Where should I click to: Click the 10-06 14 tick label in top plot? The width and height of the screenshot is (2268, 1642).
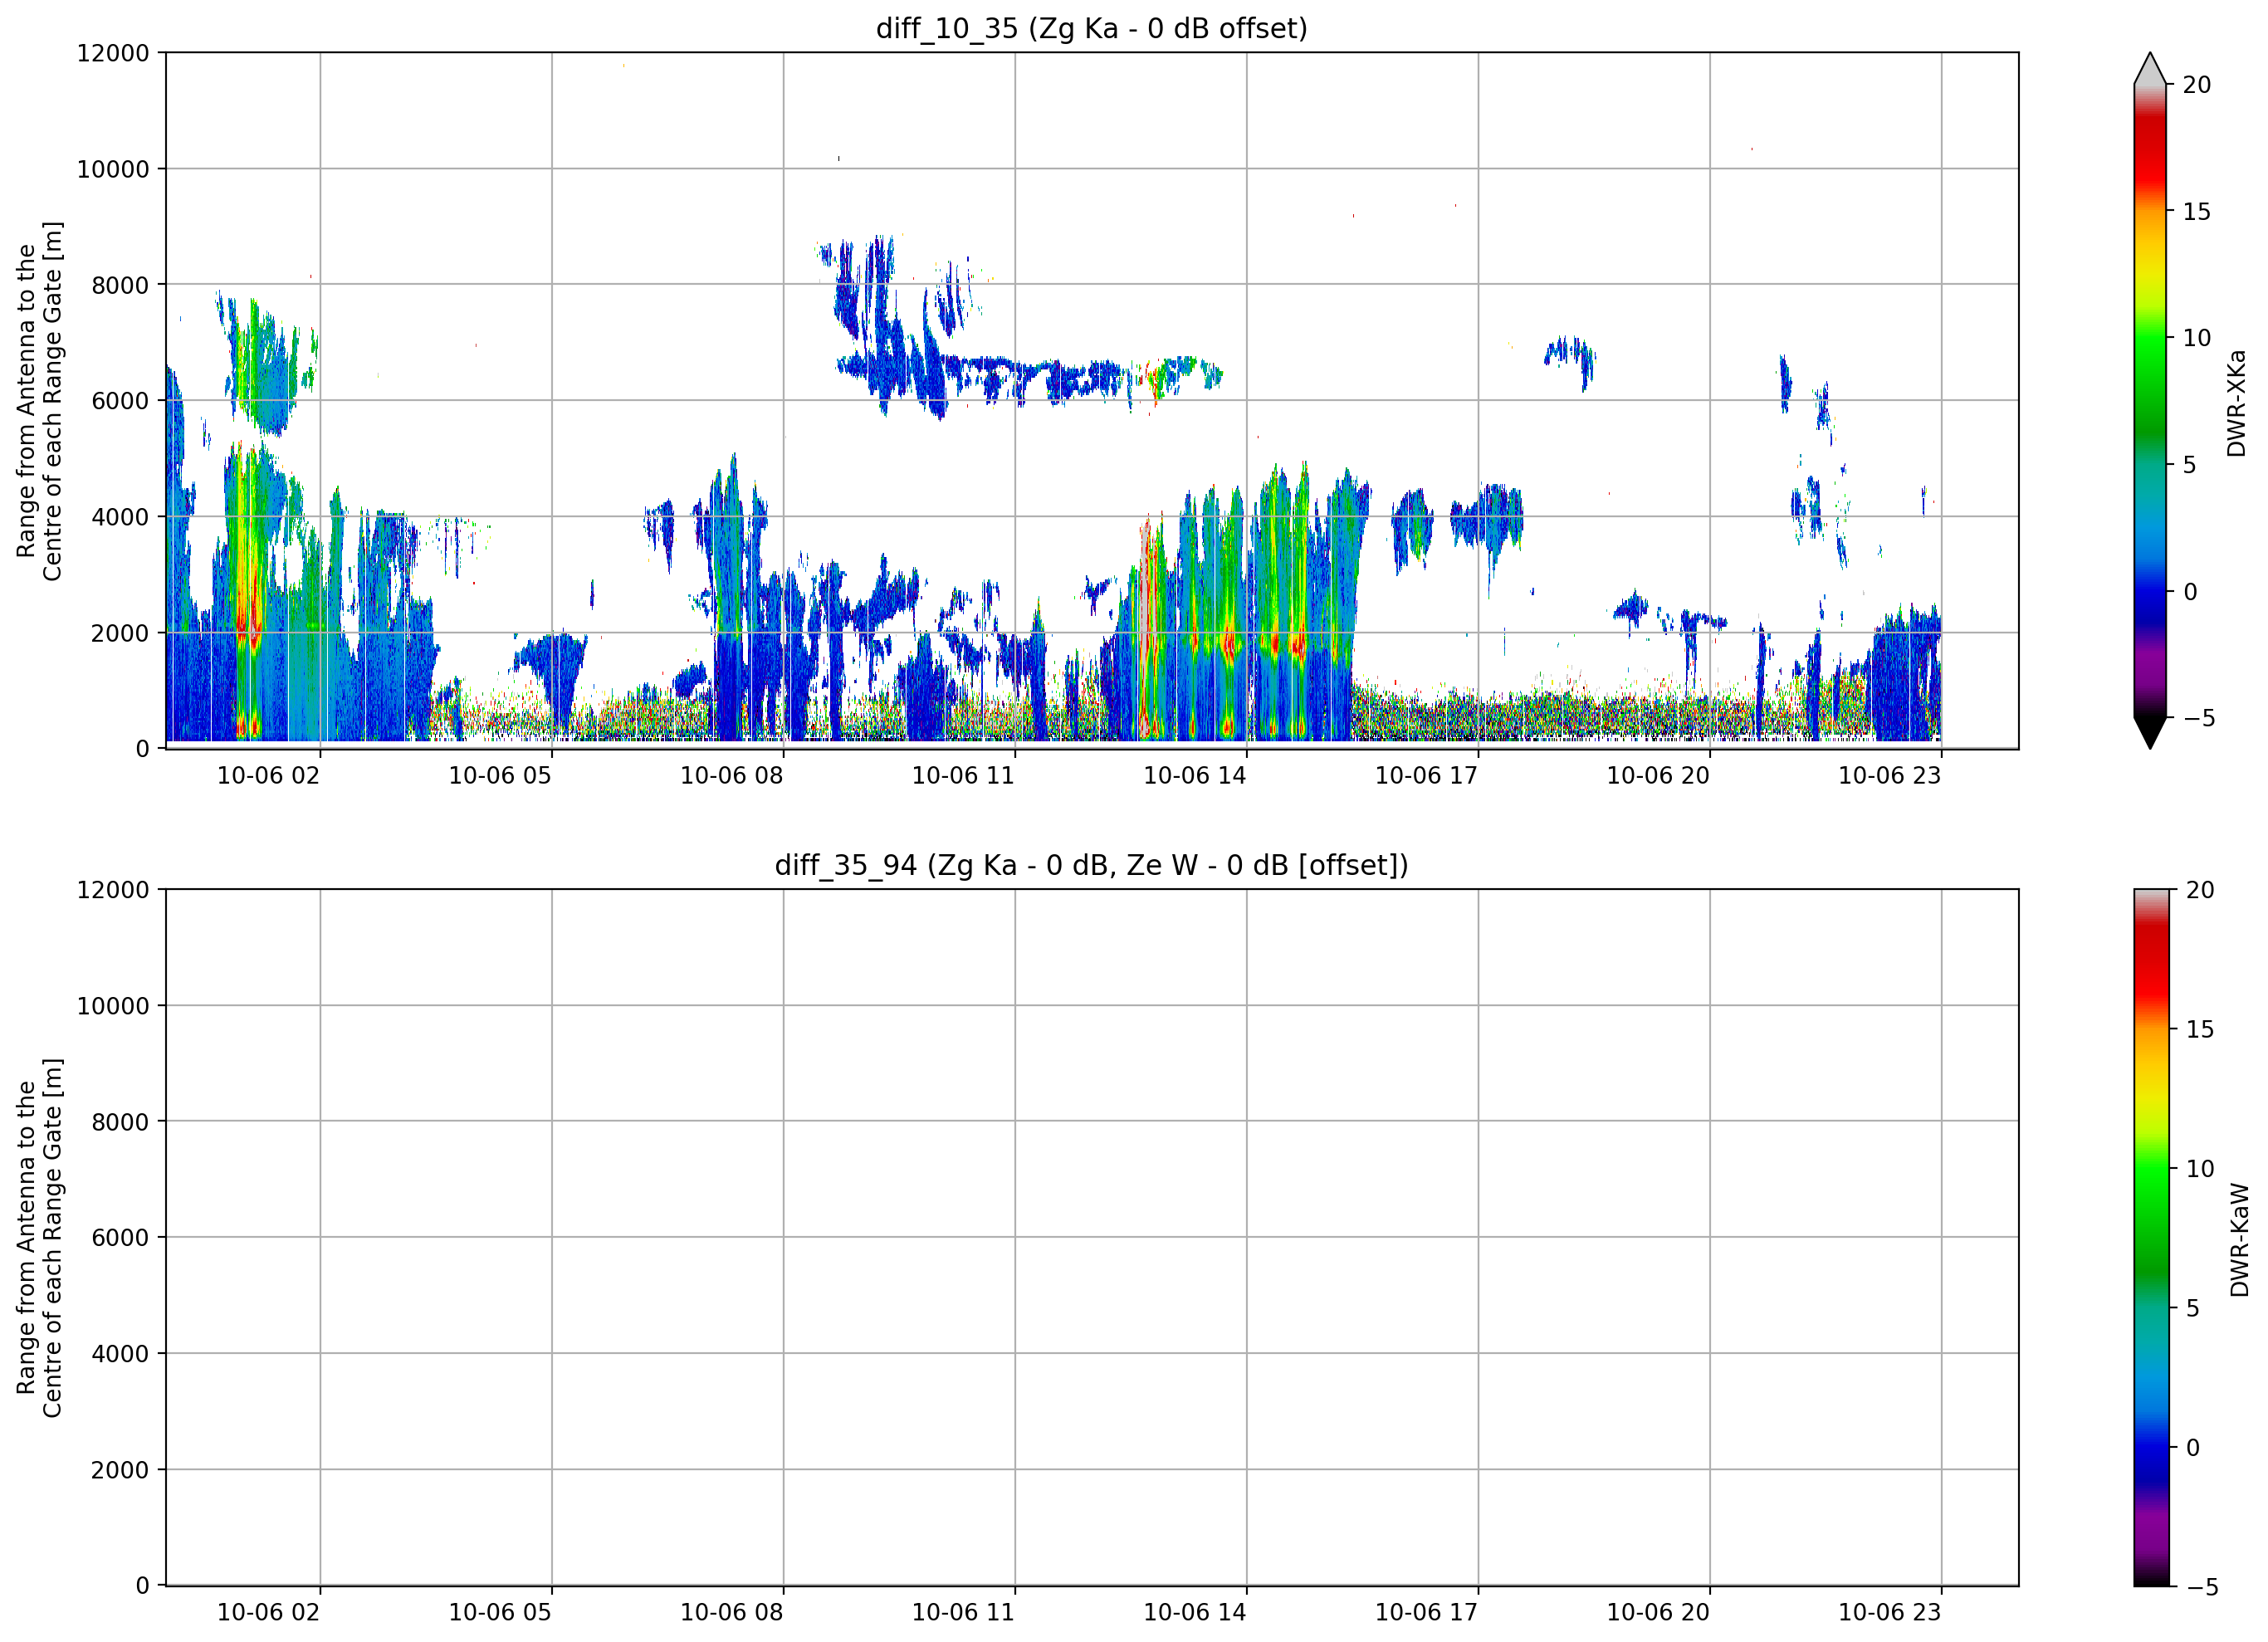click(1194, 775)
